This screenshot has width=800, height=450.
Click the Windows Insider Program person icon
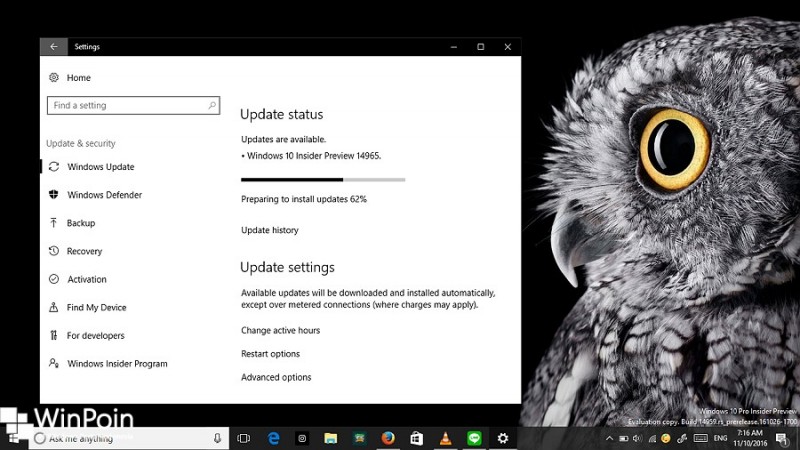coord(54,363)
